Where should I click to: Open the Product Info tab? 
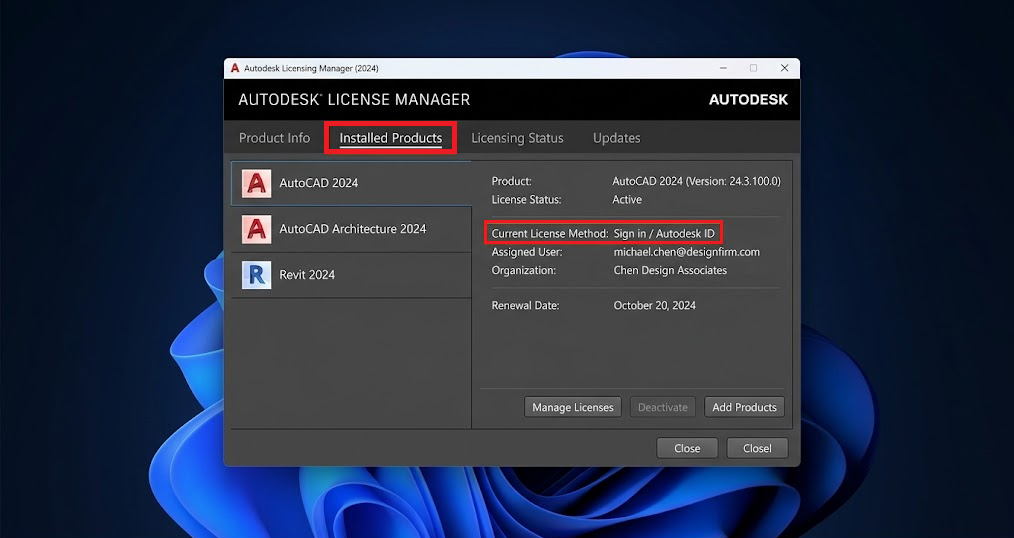[274, 138]
